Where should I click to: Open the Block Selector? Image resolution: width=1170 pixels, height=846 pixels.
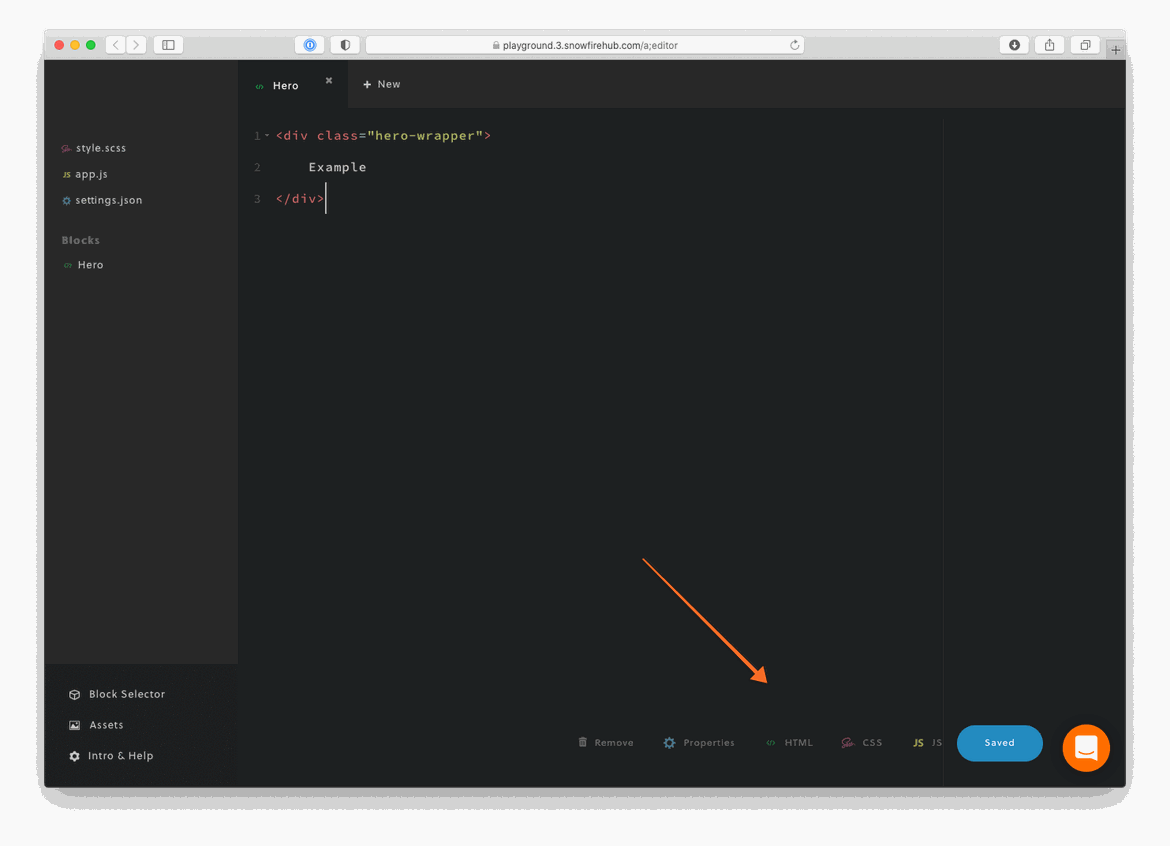click(x=126, y=694)
